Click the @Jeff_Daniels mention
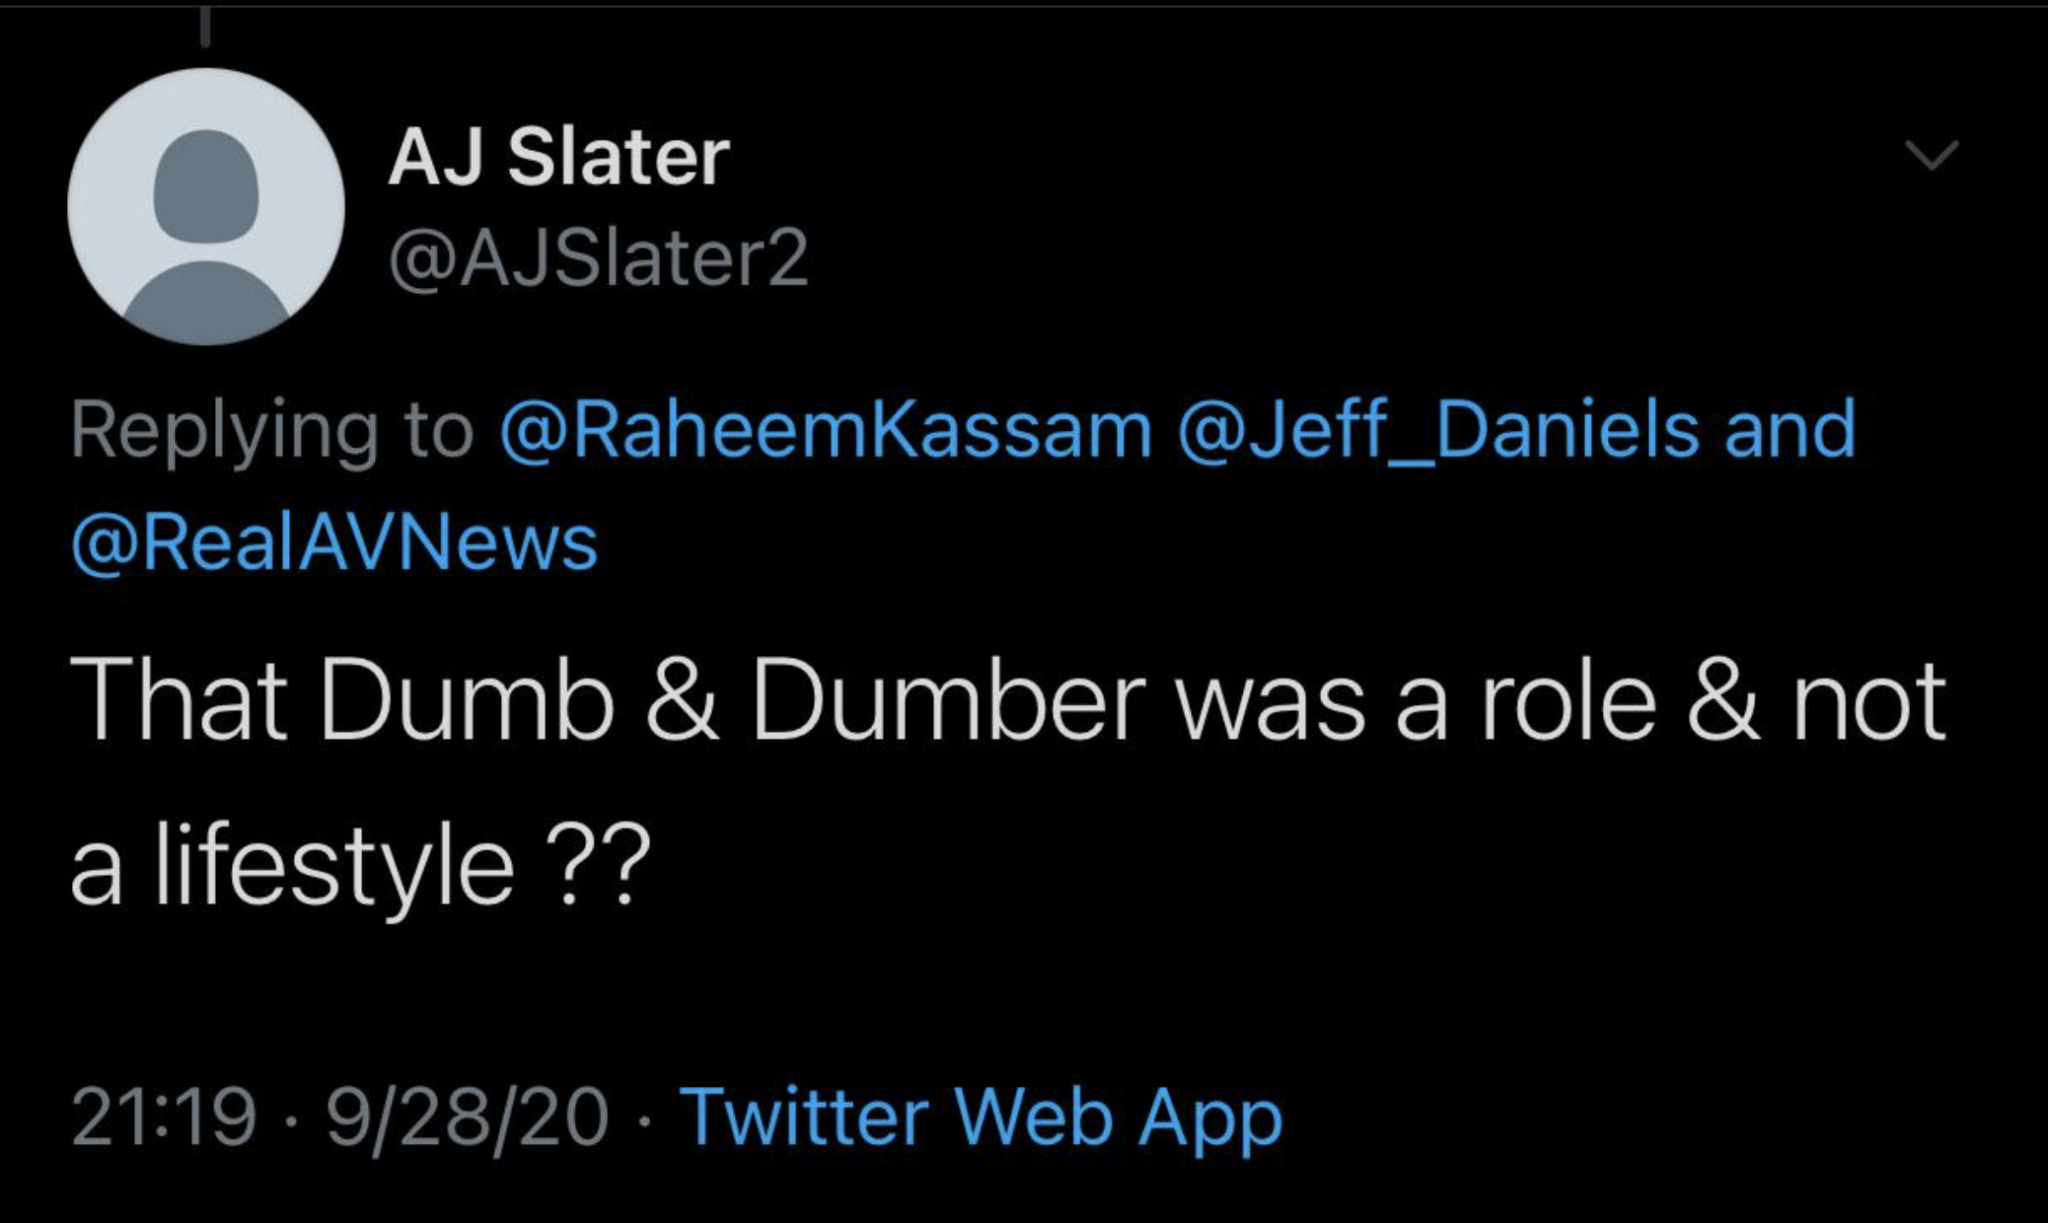Image resolution: width=2048 pixels, height=1223 pixels. click(1438, 430)
